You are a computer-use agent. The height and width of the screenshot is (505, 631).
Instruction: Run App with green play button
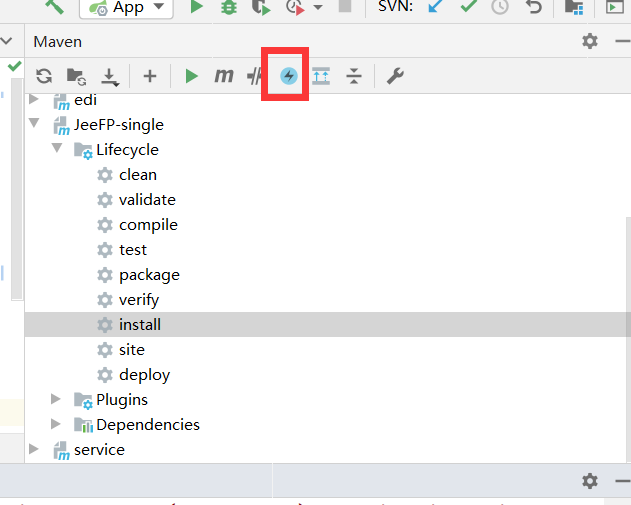click(x=196, y=7)
